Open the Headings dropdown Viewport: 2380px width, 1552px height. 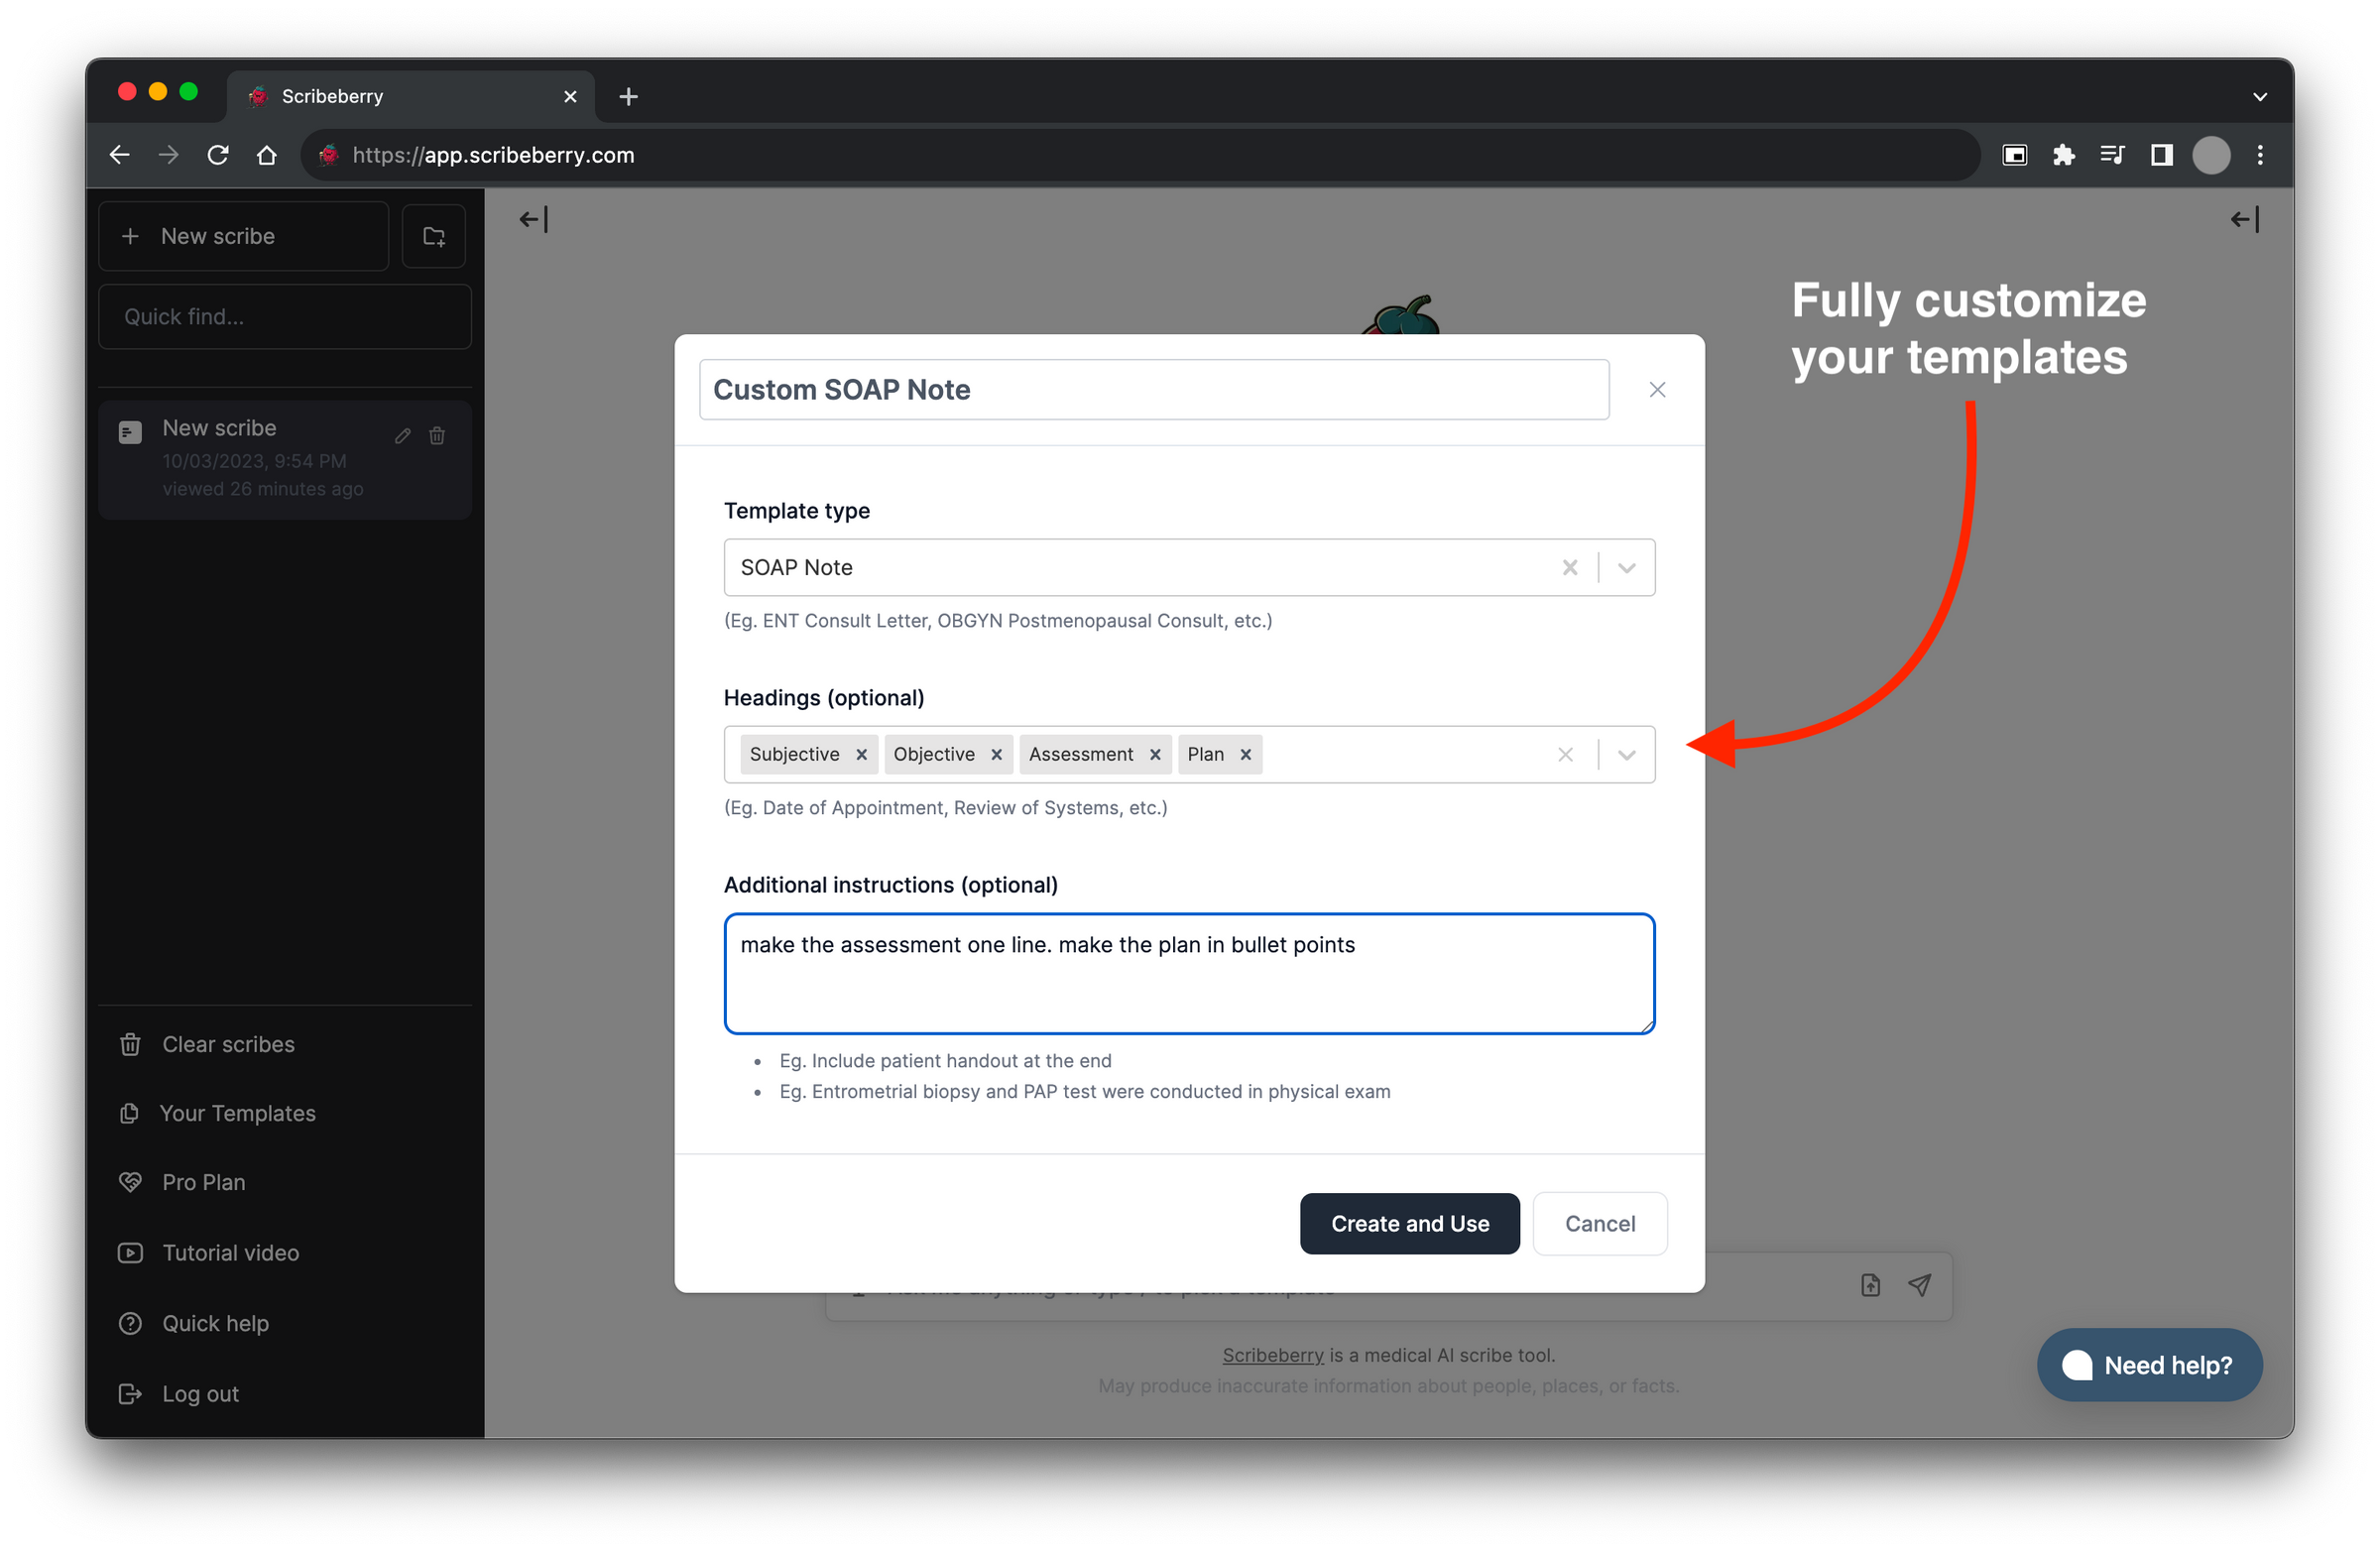(x=1626, y=754)
